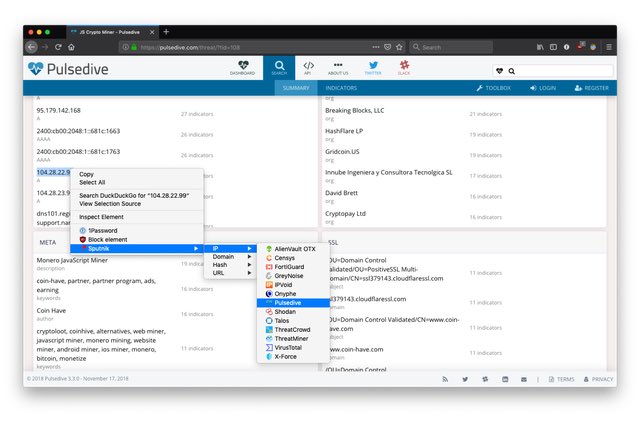Click the Twitter icon in the footer

pos(465,379)
